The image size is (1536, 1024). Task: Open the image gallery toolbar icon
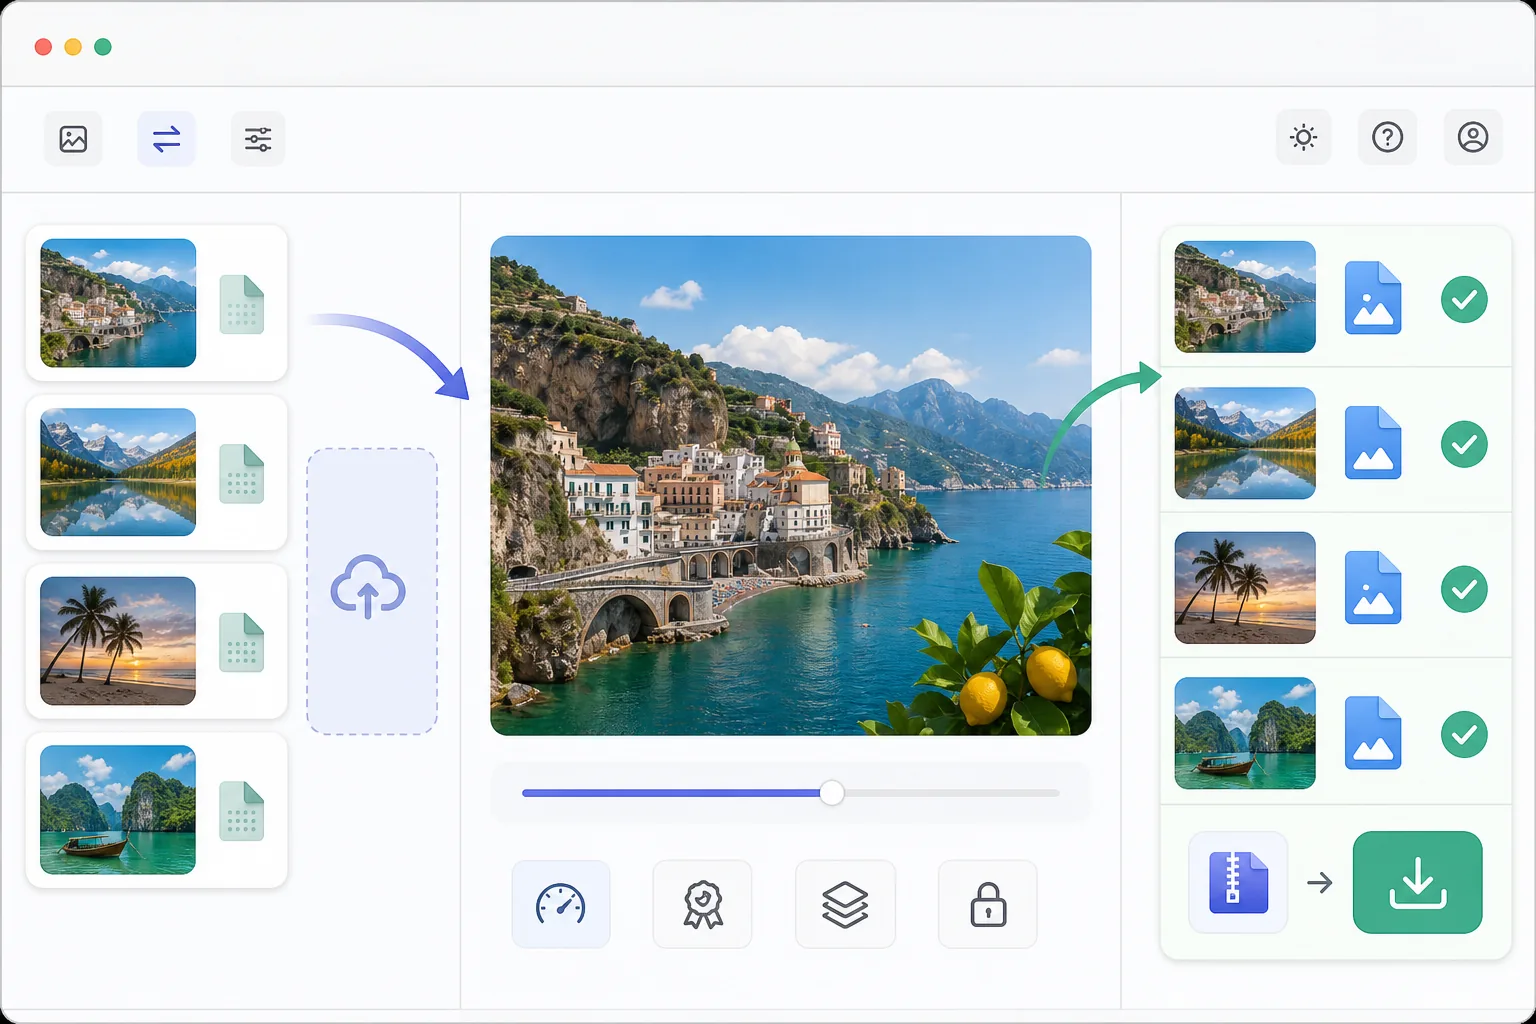click(x=73, y=138)
